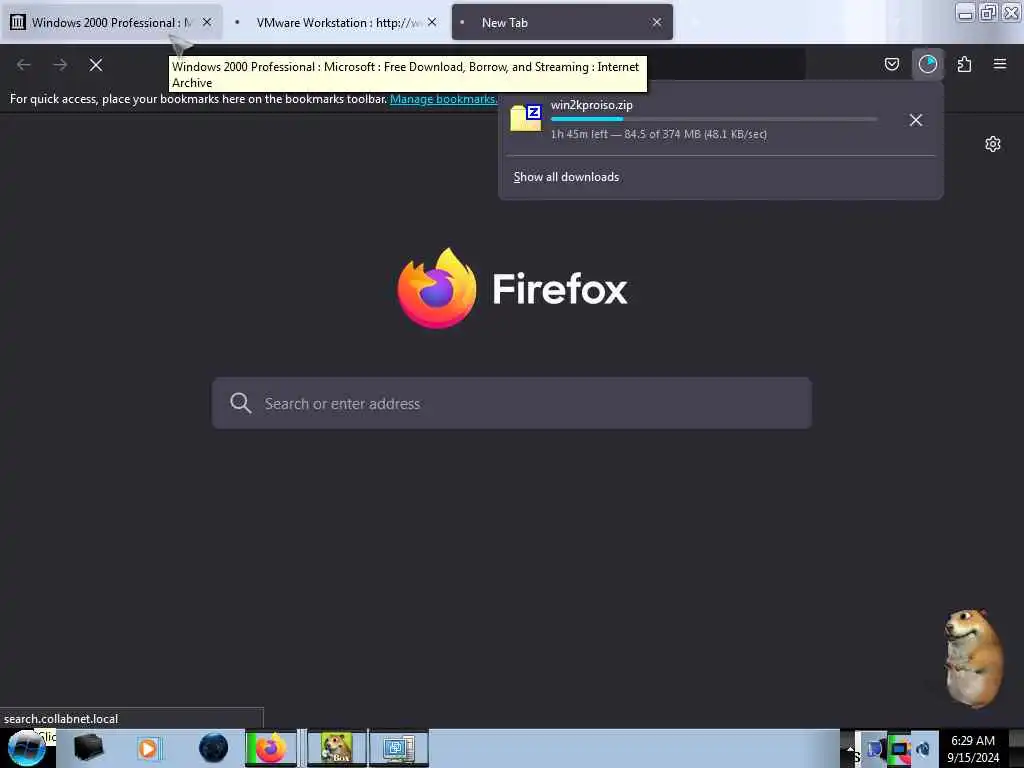Click the monitor icon in the system tray
The height and width of the screenshot is (768, 1024).
(x=899, y=748)
